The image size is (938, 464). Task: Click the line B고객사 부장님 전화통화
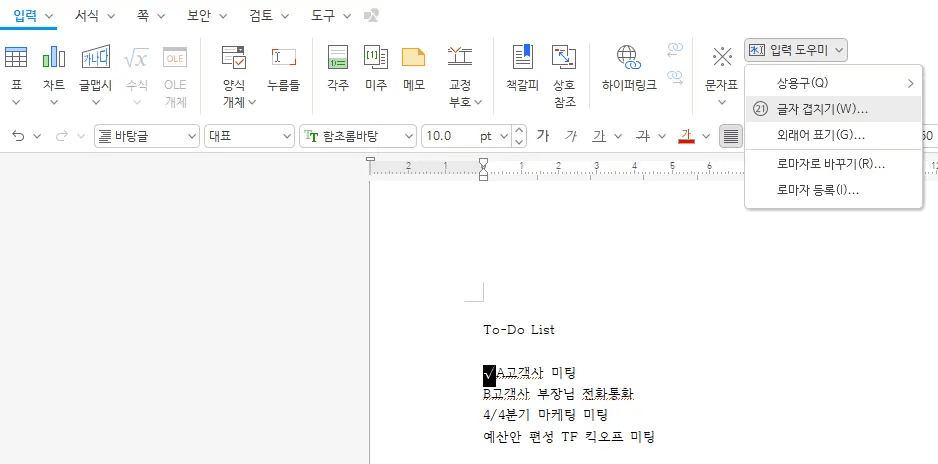[x=558, y=393]
